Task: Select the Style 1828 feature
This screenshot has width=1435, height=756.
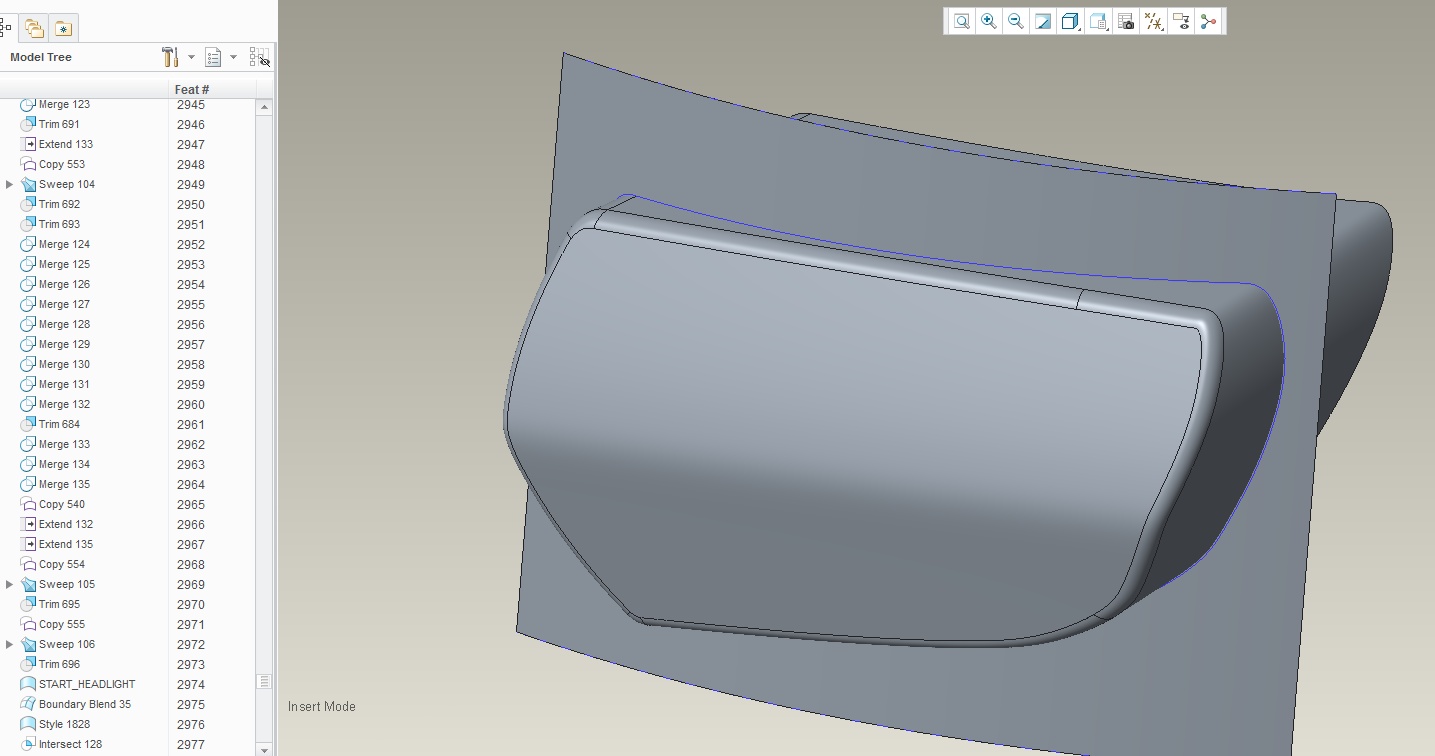Action: (64, 724)
